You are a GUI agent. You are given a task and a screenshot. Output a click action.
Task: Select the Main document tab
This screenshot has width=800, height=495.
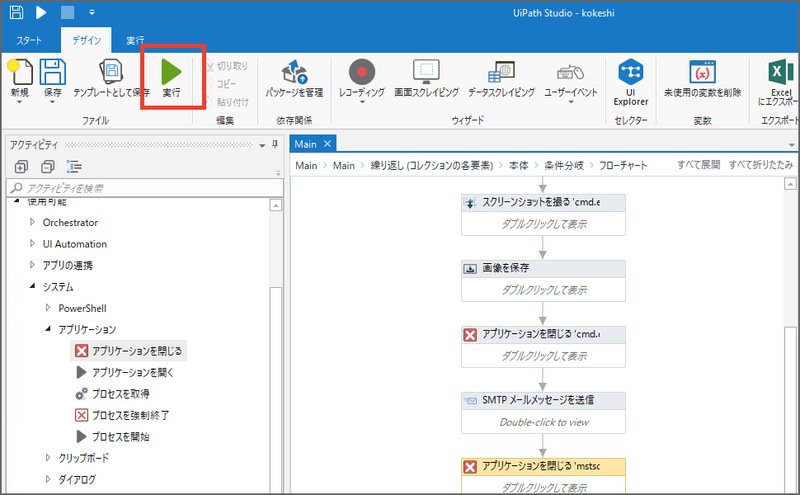click(x=306, y=144)
